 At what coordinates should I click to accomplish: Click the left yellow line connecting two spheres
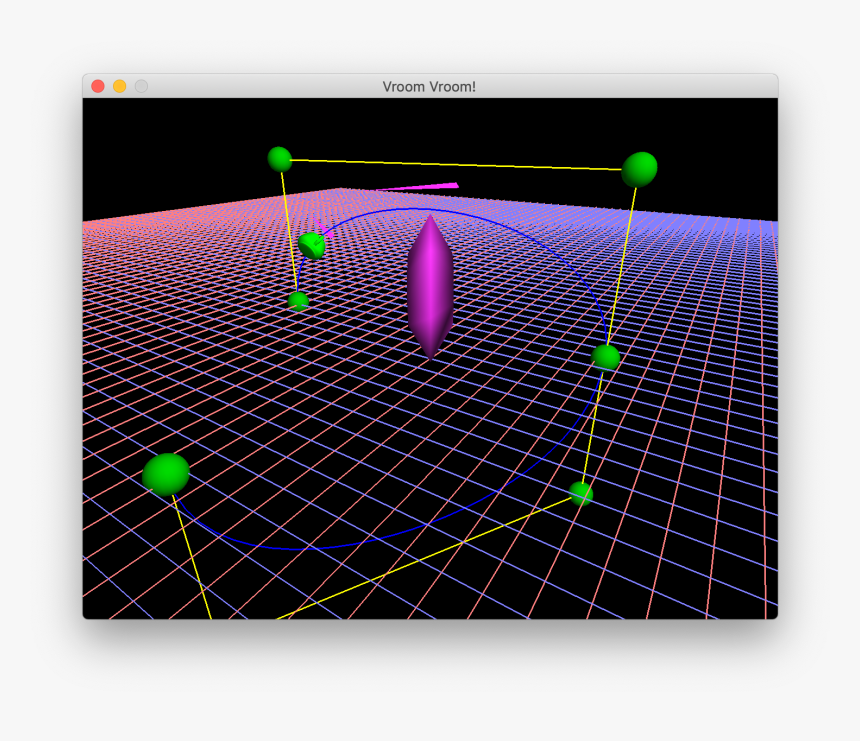tap(289, 230)
